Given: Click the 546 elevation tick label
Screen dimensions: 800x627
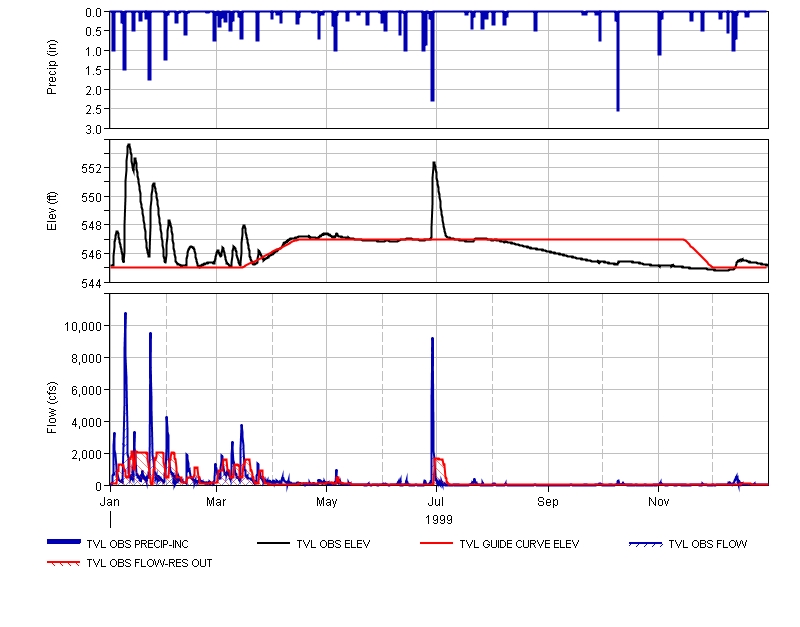Looking at the screenshot, I should click(91, 254).
